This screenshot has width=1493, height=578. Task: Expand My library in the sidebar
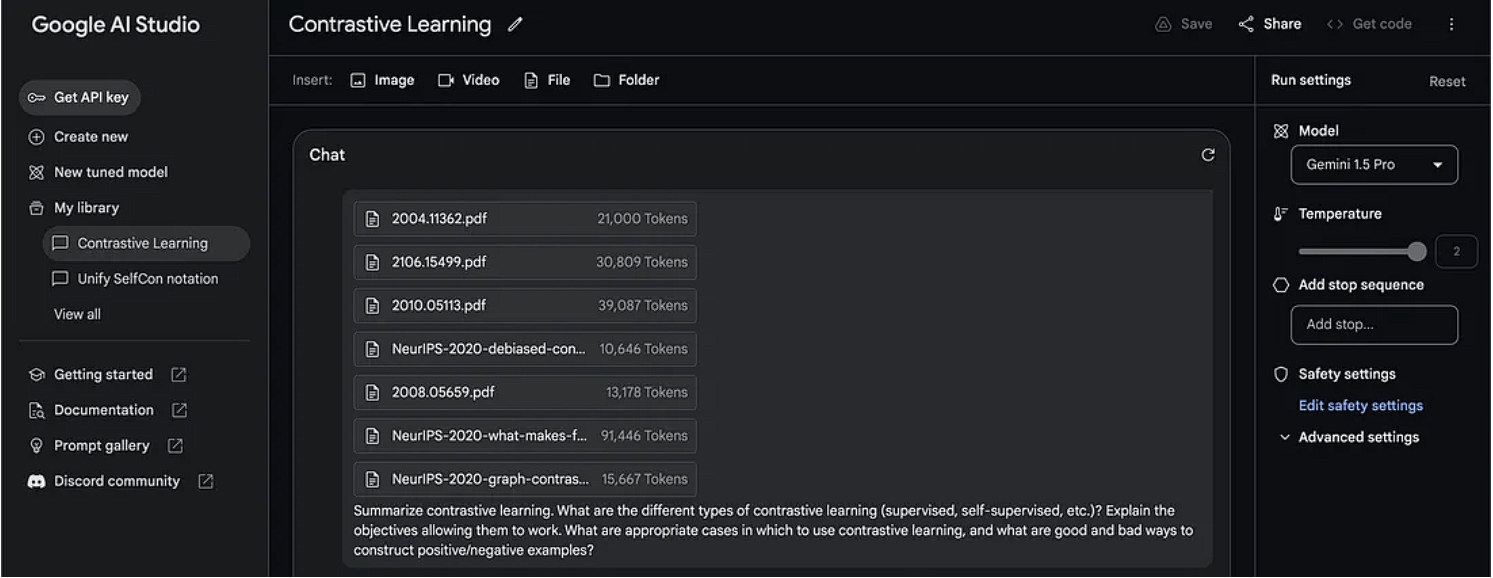pyautogui.click(x=86, y=208)
